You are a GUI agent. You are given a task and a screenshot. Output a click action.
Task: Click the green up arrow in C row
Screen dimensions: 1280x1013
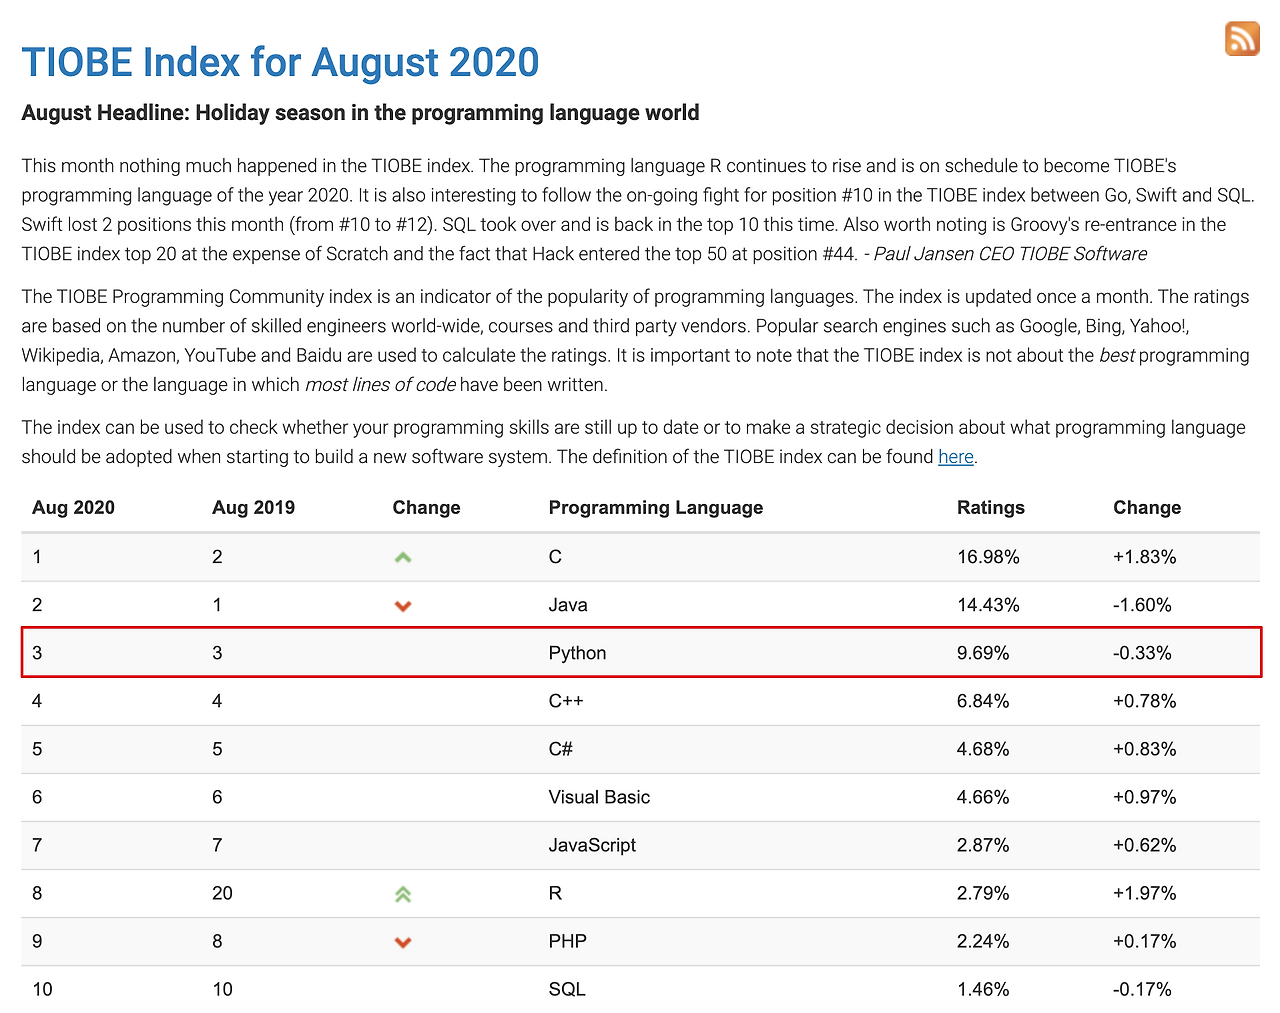[403, 557]
